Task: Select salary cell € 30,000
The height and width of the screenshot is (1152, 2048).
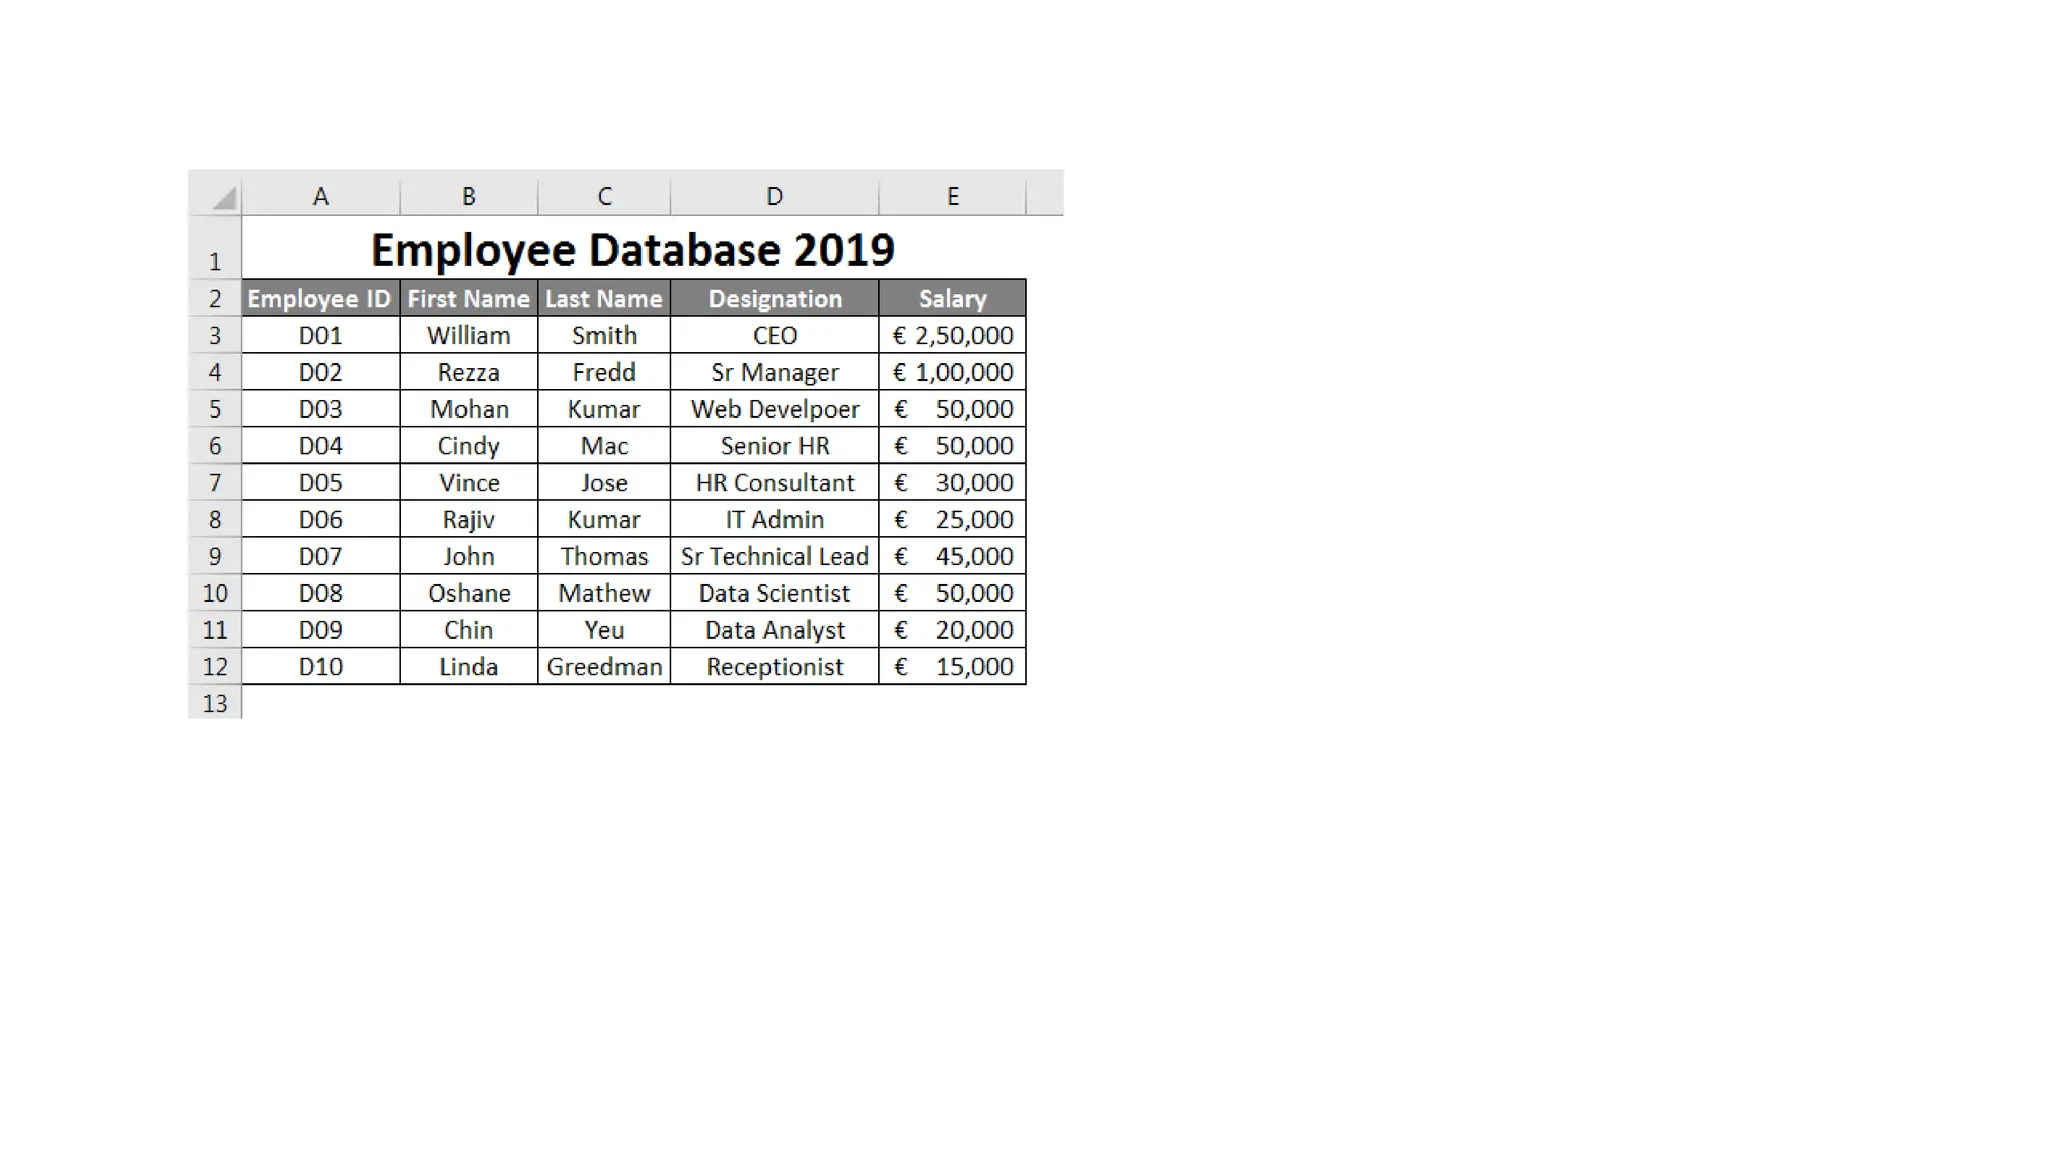Action: tap(953, 482)
